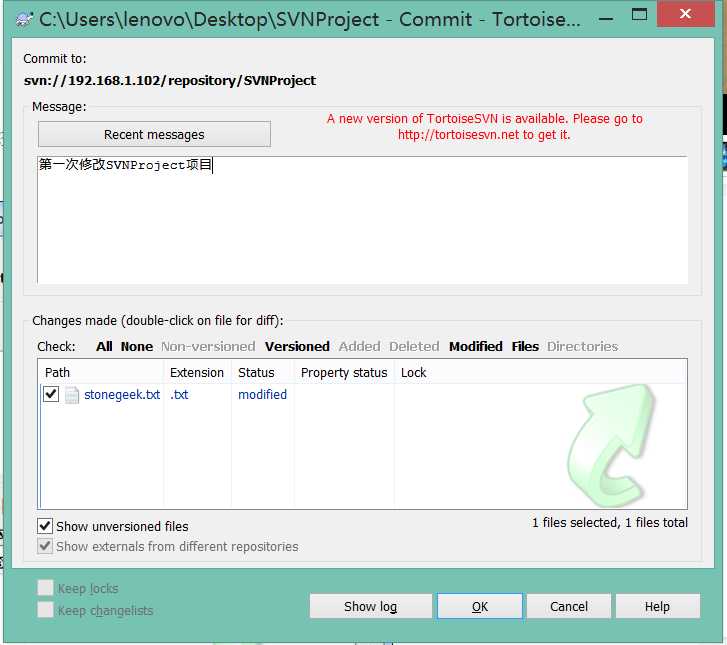
Task: Click the Show log button
Action: 370,606
